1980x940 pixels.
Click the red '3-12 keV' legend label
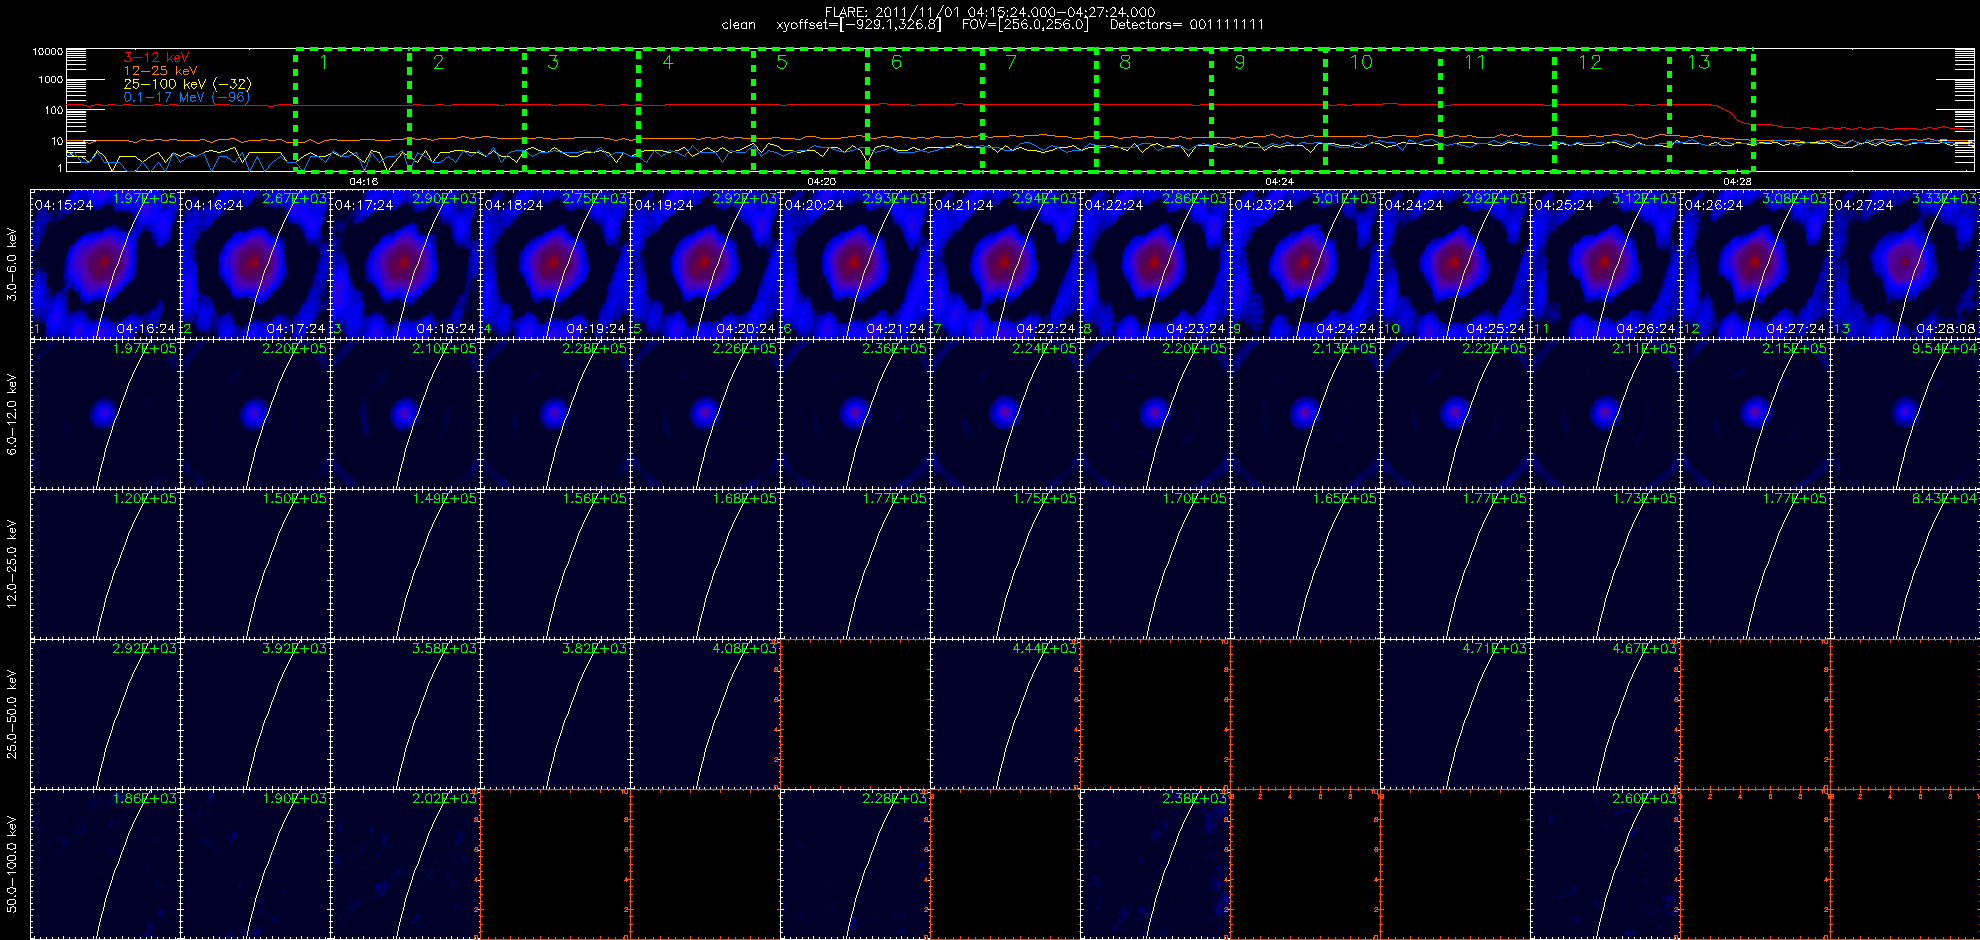(x=156, y=57)
